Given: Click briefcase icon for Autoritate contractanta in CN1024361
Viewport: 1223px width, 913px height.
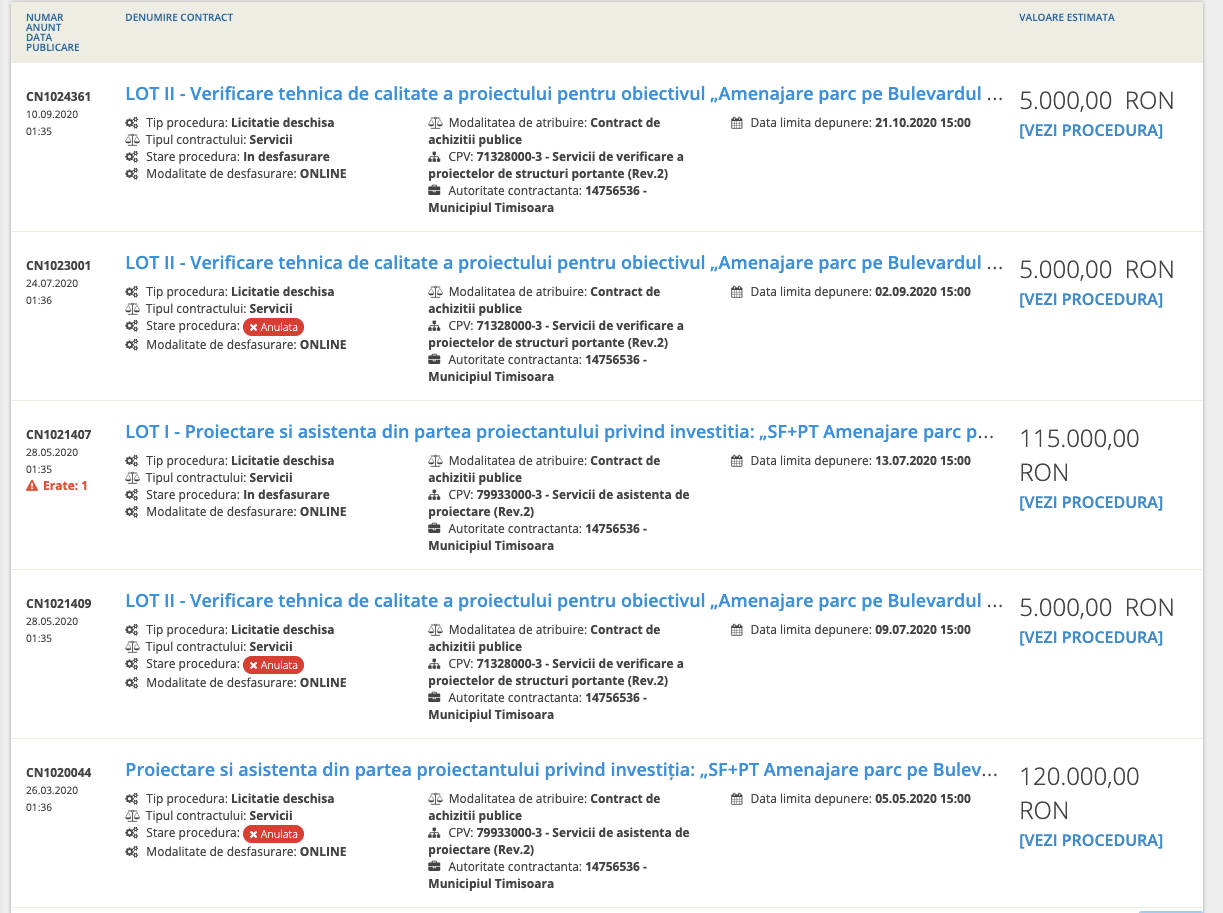Looking at the screenshot, I should pos(434,191).
